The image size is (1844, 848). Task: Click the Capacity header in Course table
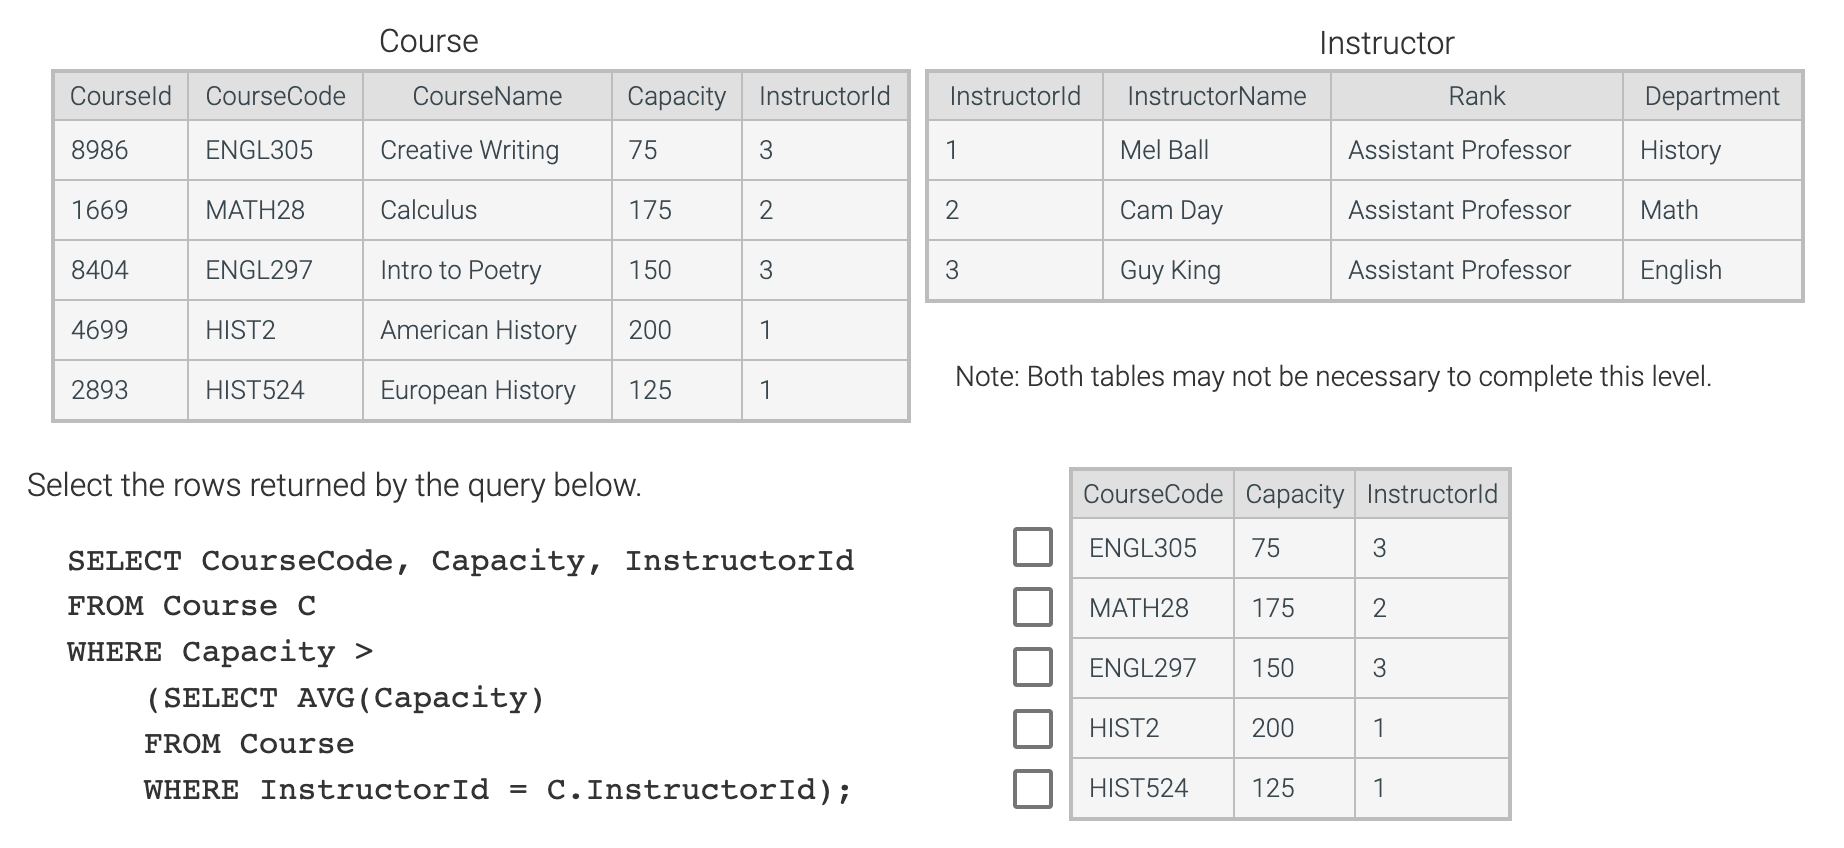[x=676, y=96]
